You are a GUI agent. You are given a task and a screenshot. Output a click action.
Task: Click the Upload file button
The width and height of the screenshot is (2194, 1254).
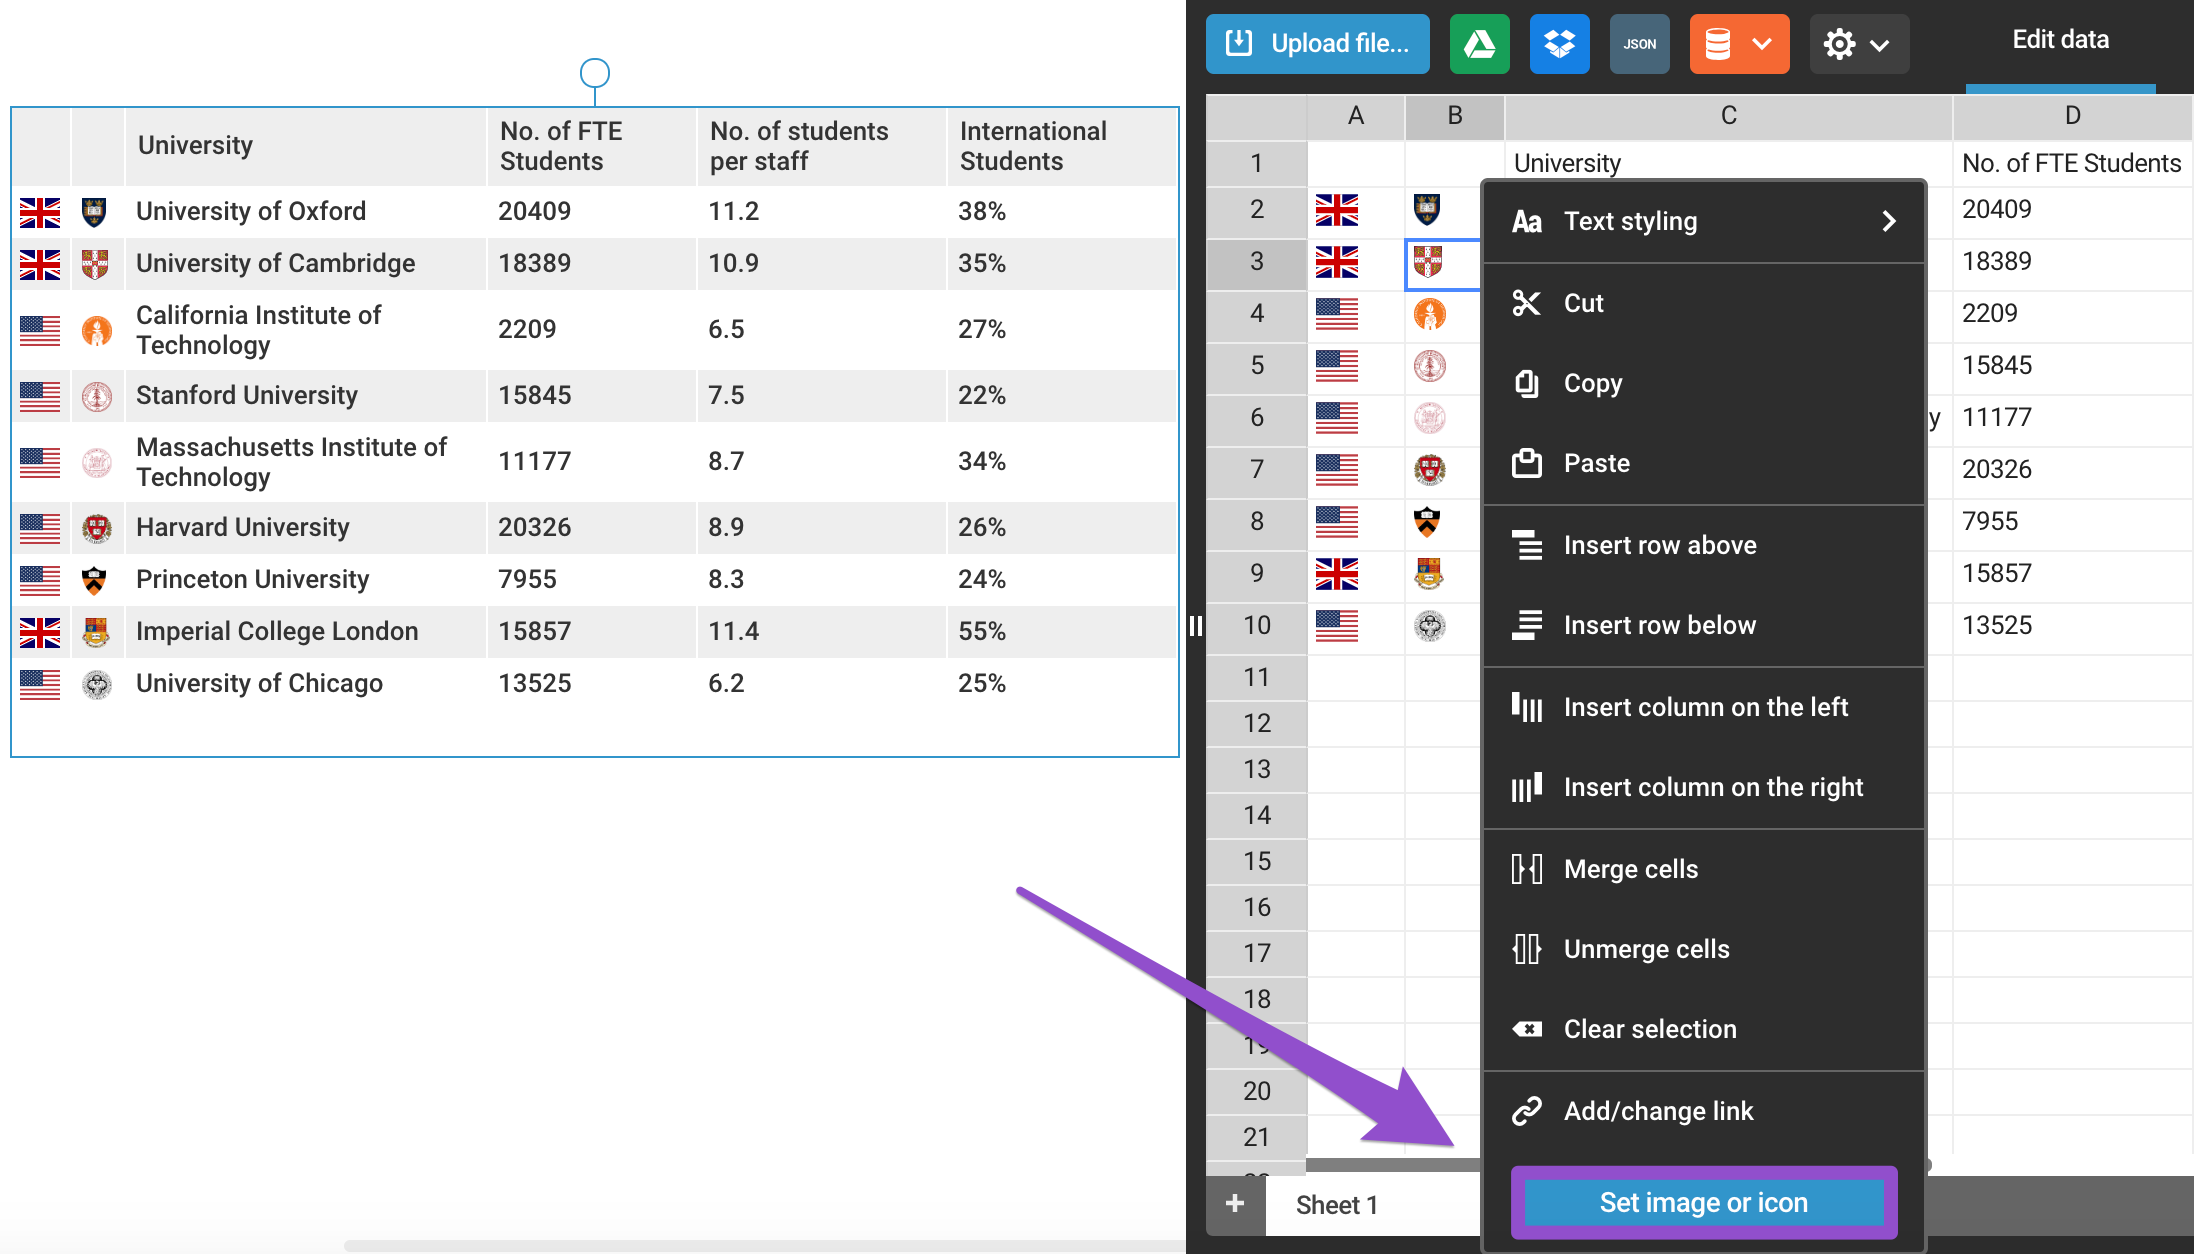pyautogui.click(x=1317, y=44)
